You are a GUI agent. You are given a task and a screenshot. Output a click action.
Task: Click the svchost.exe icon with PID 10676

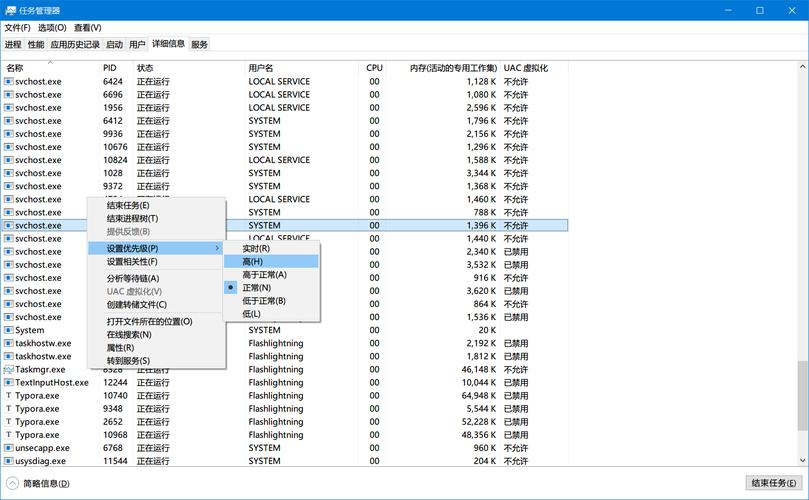[x=9, y=147]
